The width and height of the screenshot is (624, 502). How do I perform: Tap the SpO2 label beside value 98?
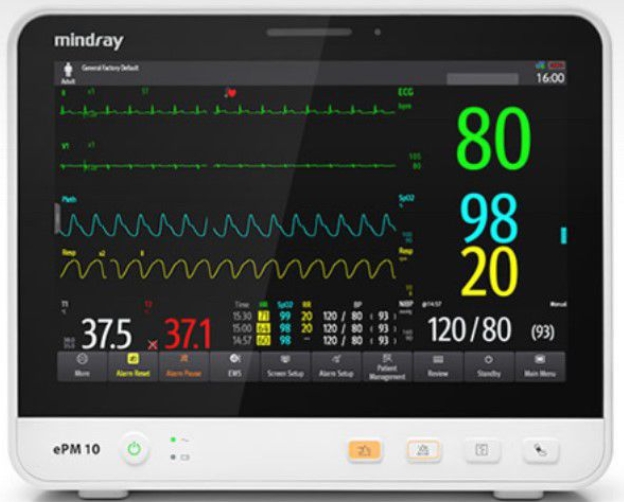point(406,198)
